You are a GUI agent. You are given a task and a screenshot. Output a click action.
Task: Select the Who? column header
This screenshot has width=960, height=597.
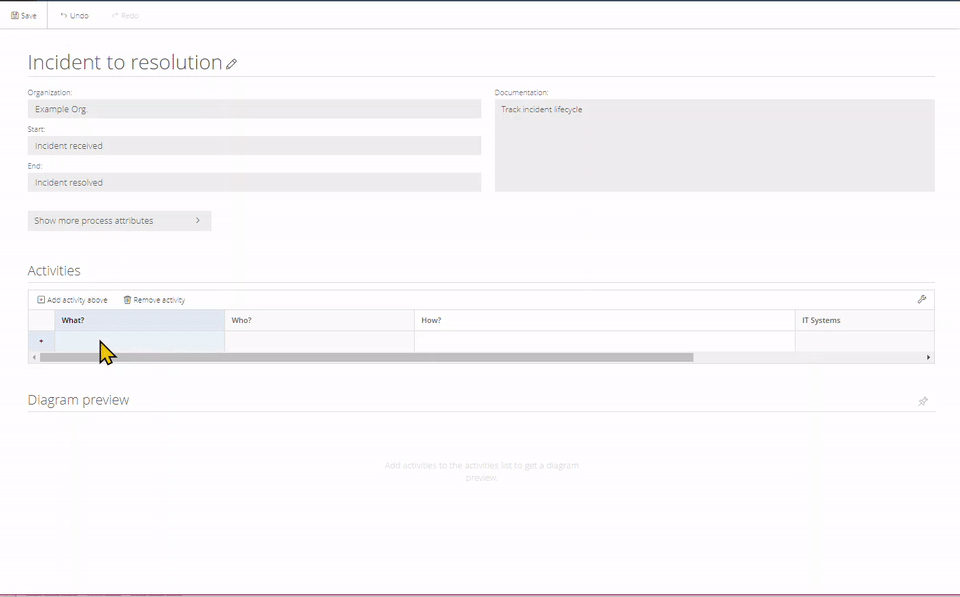319,320
